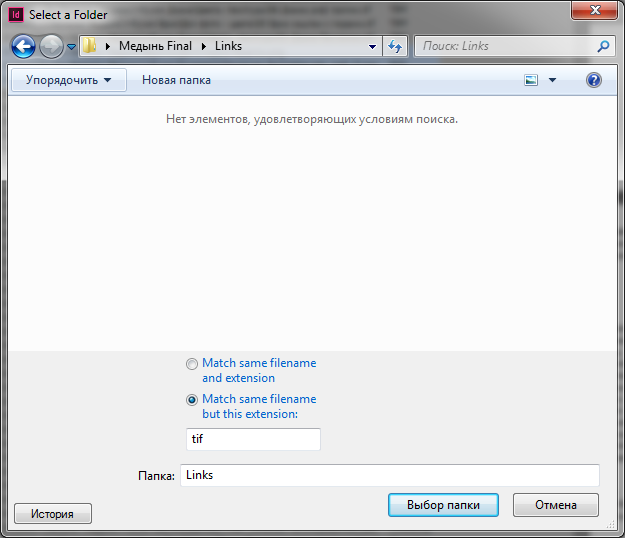Close the Select a Folder dialog
Screen dimensions: 625x538
click(594, 10)
